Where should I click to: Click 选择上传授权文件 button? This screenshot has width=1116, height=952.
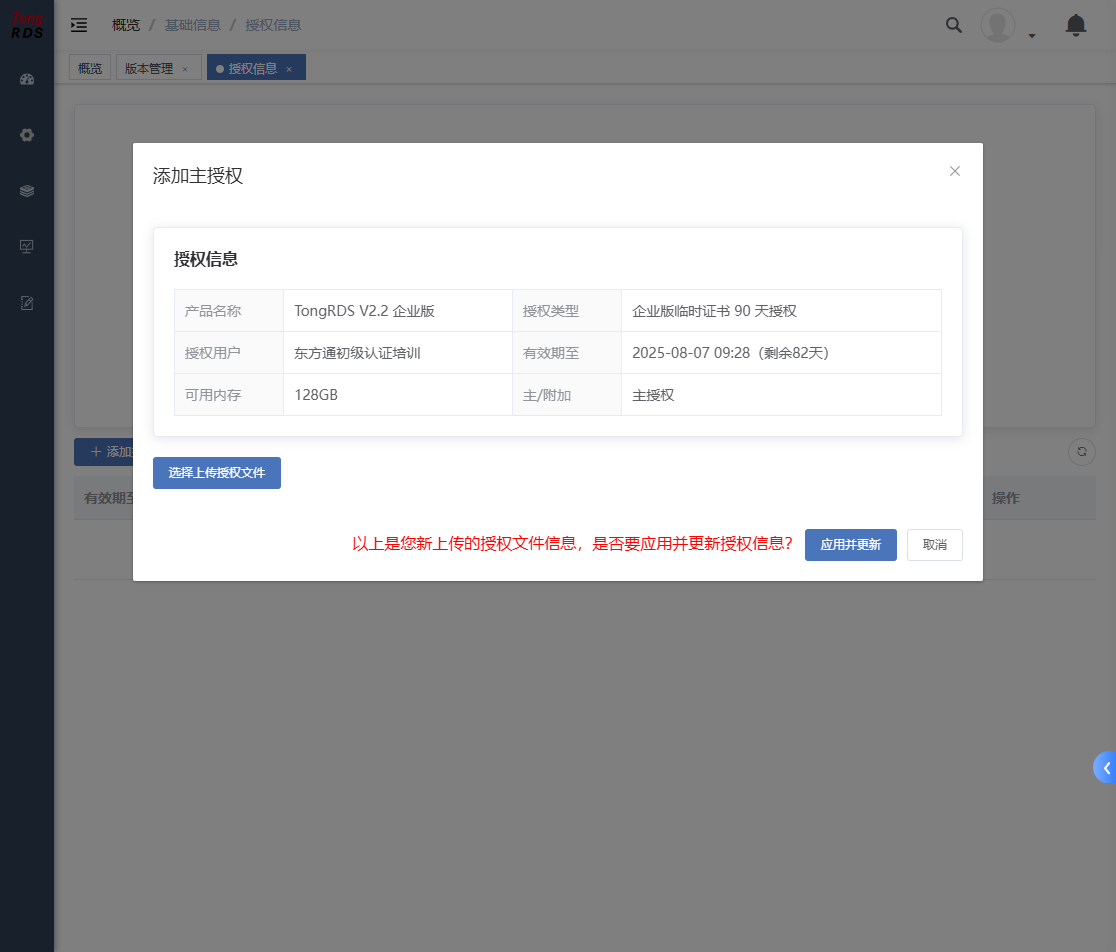coord(217,473)
